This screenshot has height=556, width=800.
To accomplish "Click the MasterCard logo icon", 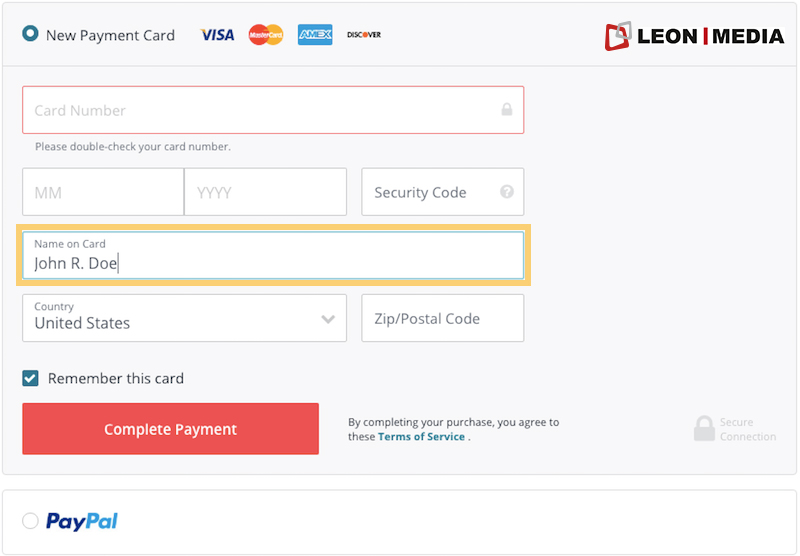I will (x=266, y=35).
